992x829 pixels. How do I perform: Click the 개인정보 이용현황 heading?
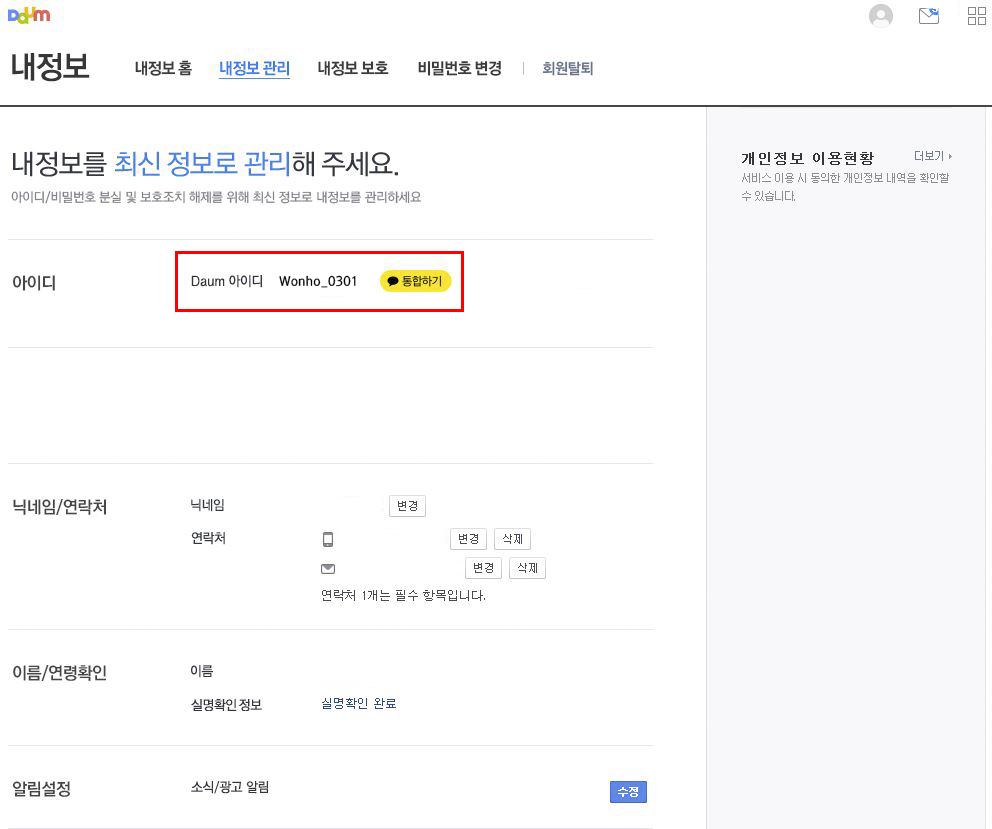tap(807, 158)
